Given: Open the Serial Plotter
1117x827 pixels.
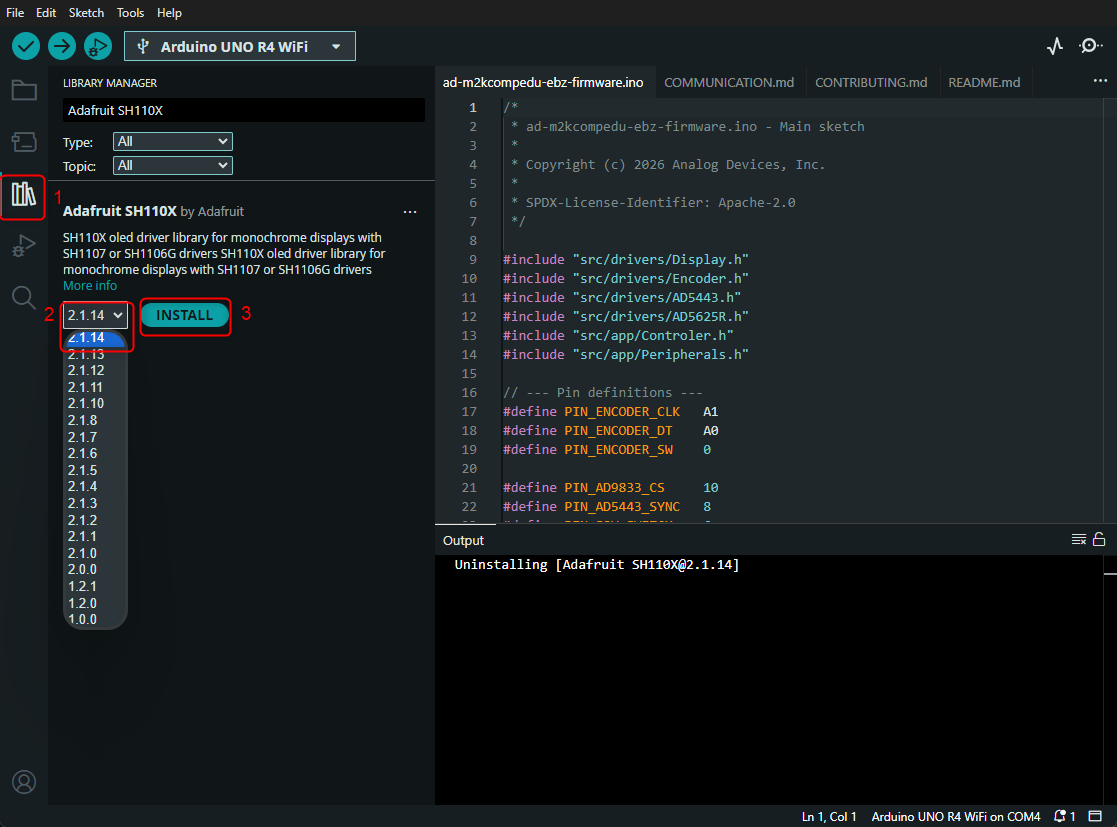Looking at the screenshot, I should pos(1055,46).
